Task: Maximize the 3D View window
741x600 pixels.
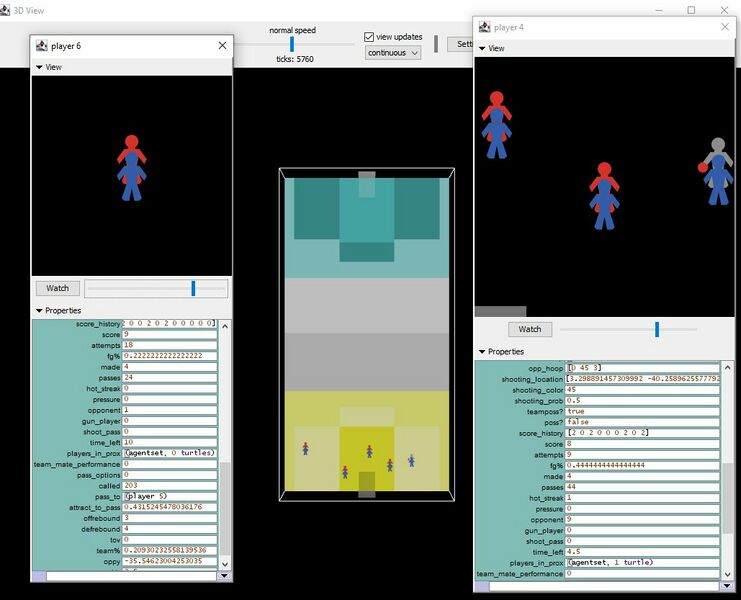Action: pos(691,9)
